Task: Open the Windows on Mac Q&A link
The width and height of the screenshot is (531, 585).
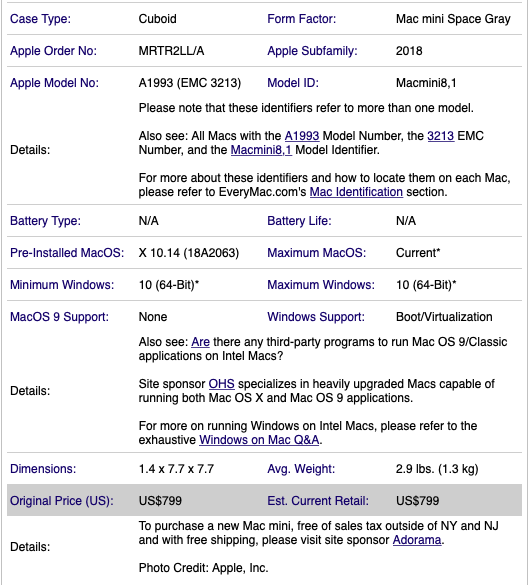Action: (259, 440)
